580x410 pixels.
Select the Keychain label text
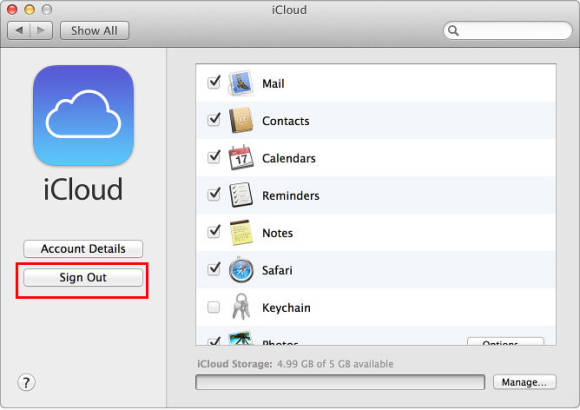pos(286,308)
